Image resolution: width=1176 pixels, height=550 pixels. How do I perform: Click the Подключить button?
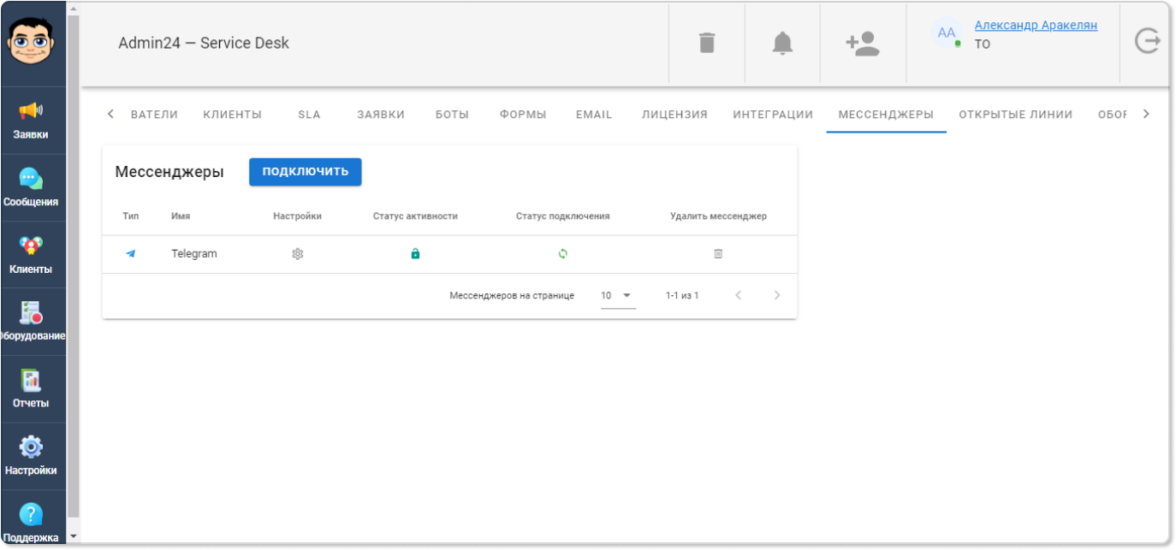click(x=305, y=171)
